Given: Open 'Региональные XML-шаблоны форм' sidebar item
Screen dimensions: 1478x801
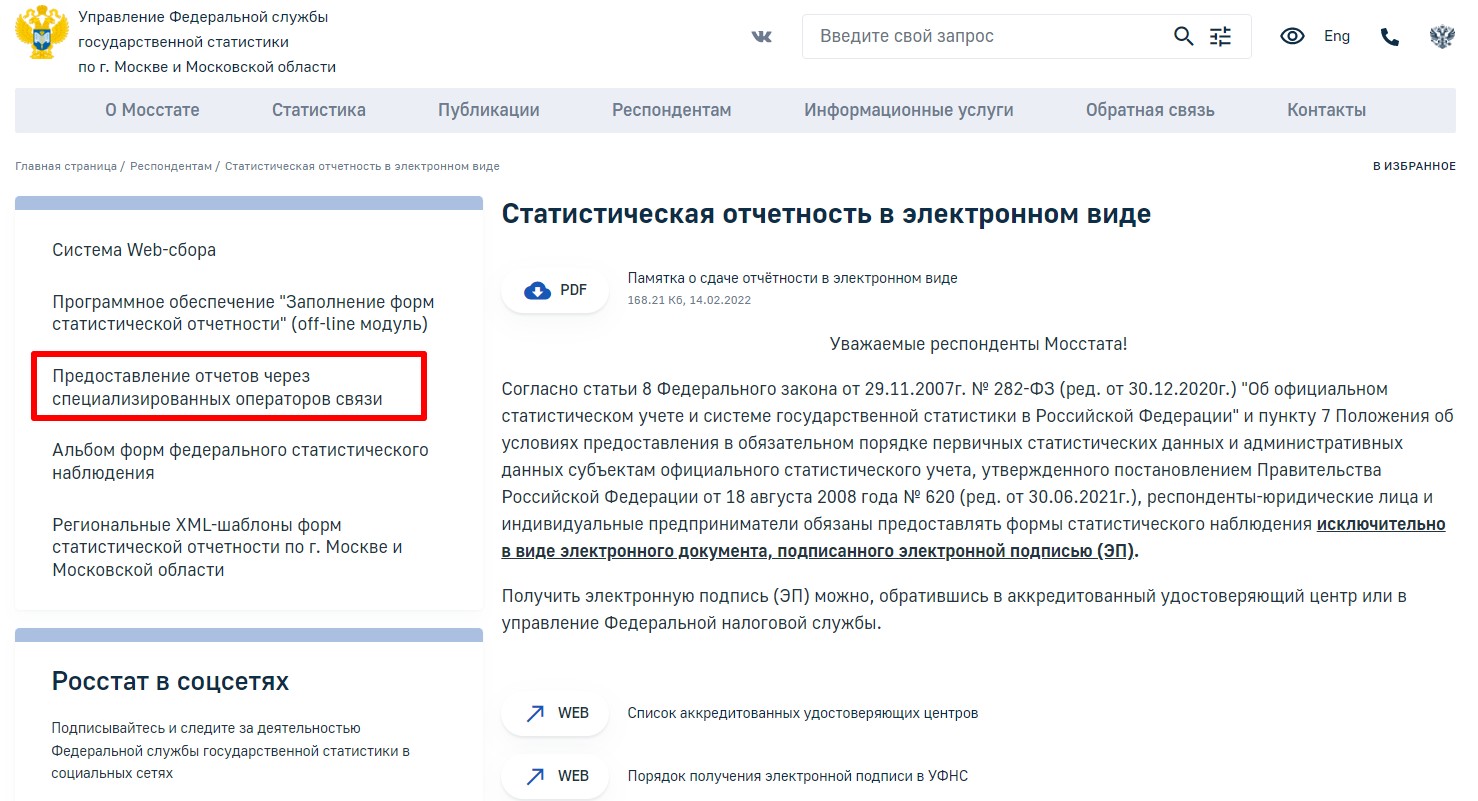Looking at the screenshot, I should [227, 547].
